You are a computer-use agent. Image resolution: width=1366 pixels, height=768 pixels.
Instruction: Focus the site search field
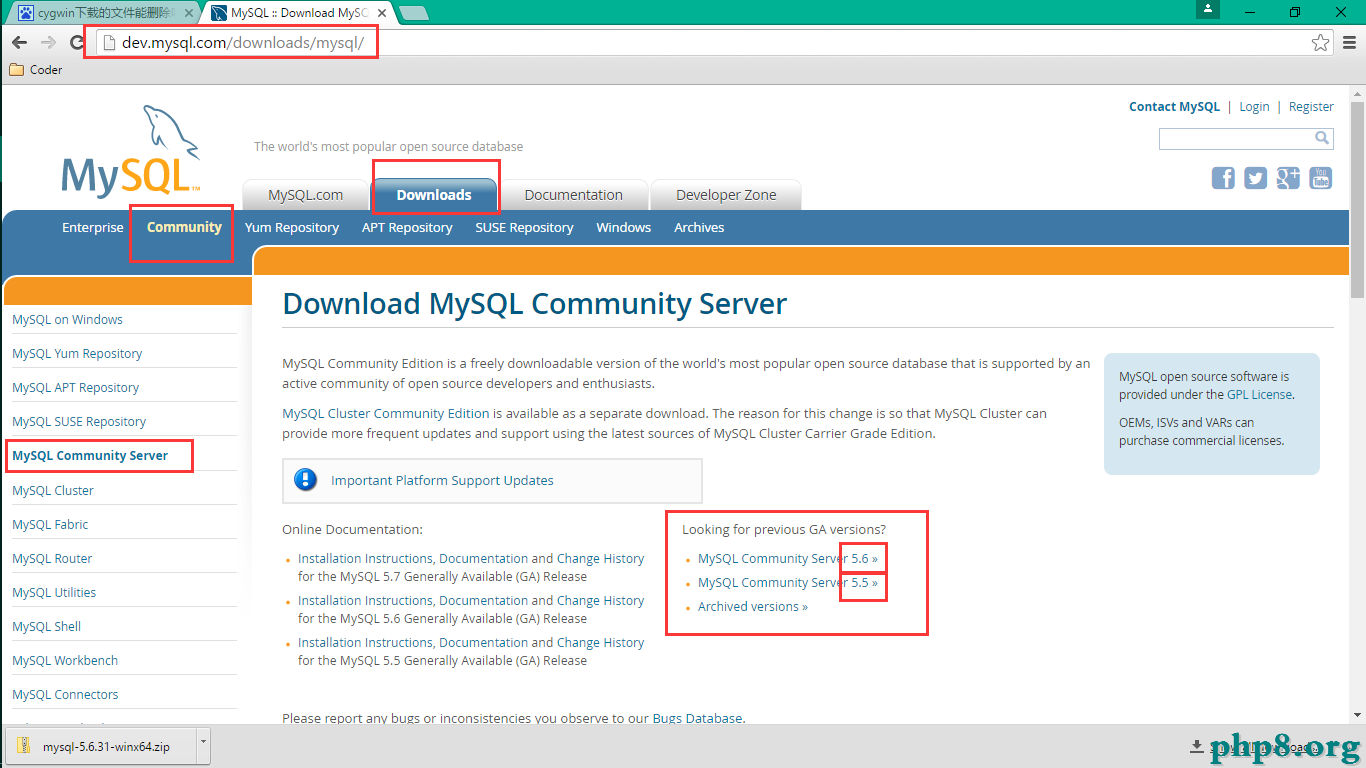[x=1236, y=138]
